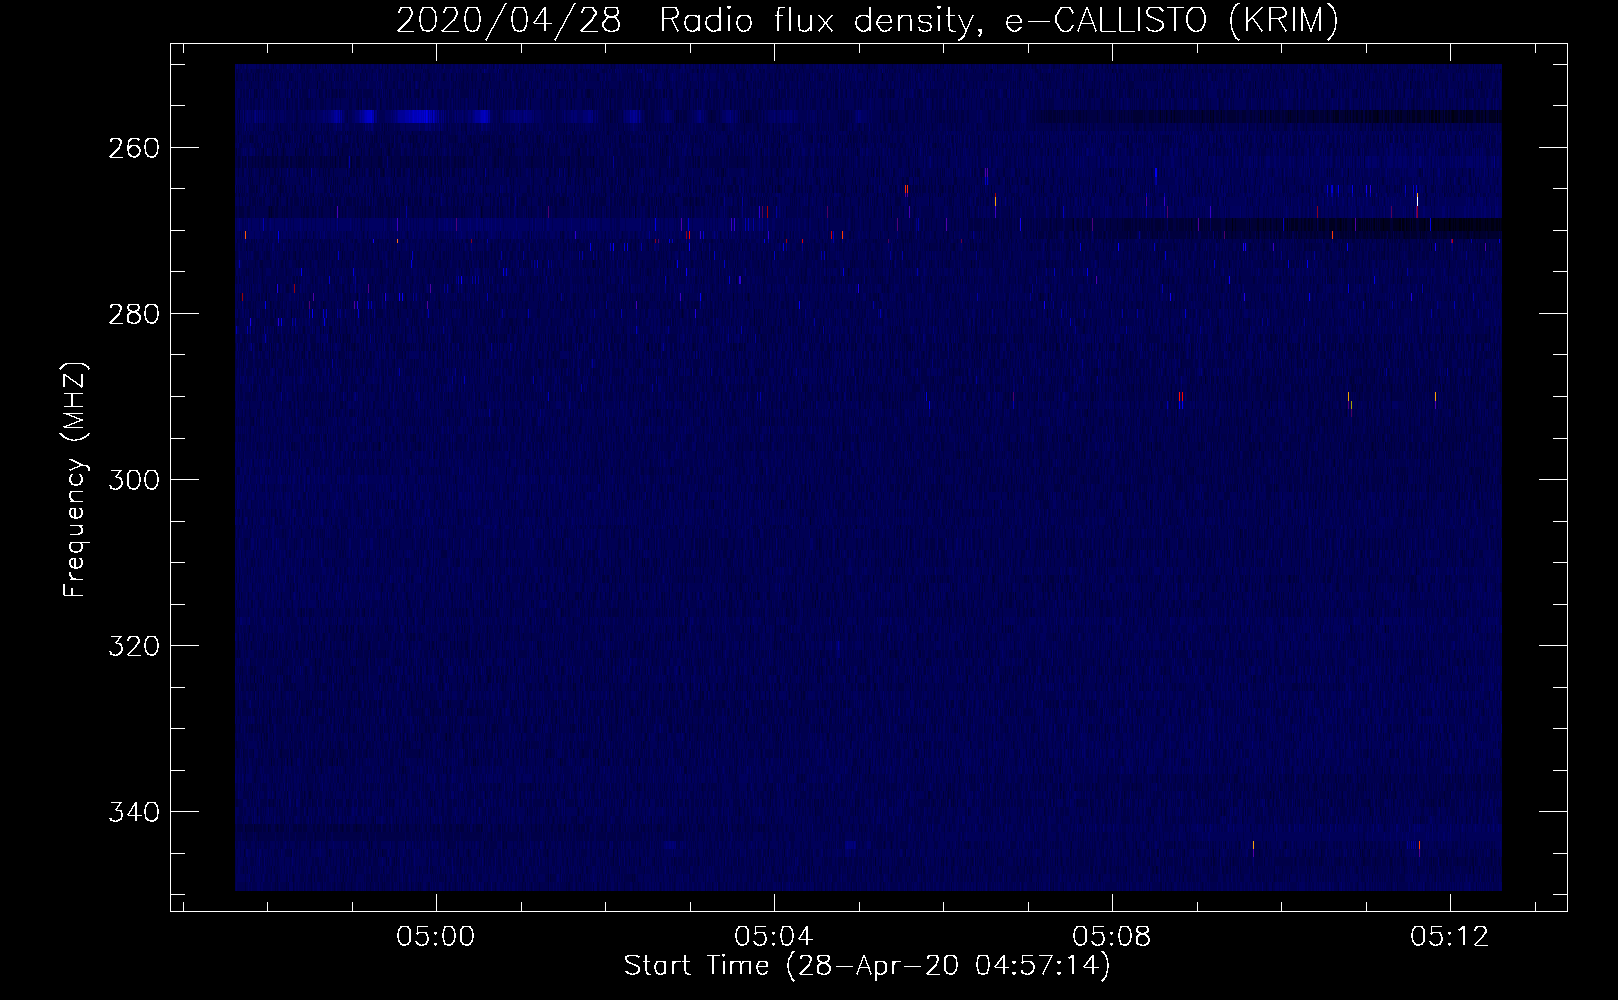Click the 05:04 time tick label
1618x1000 pixels.
(774, 937)
